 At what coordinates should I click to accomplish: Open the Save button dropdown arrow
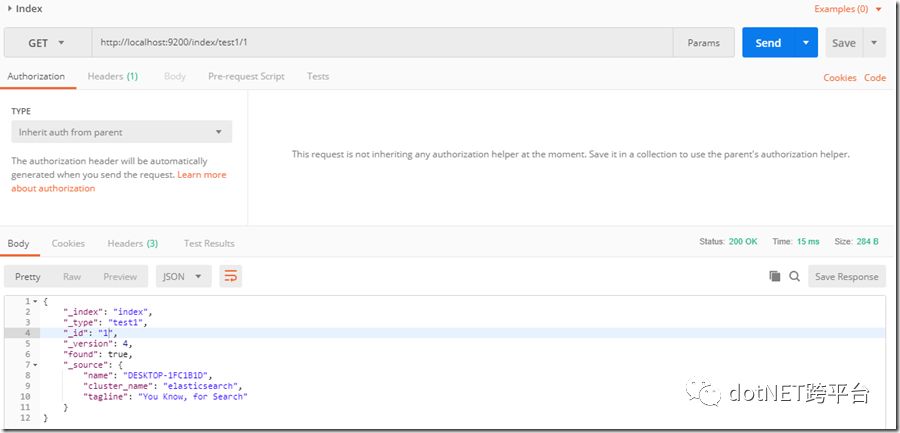(874, 43)
